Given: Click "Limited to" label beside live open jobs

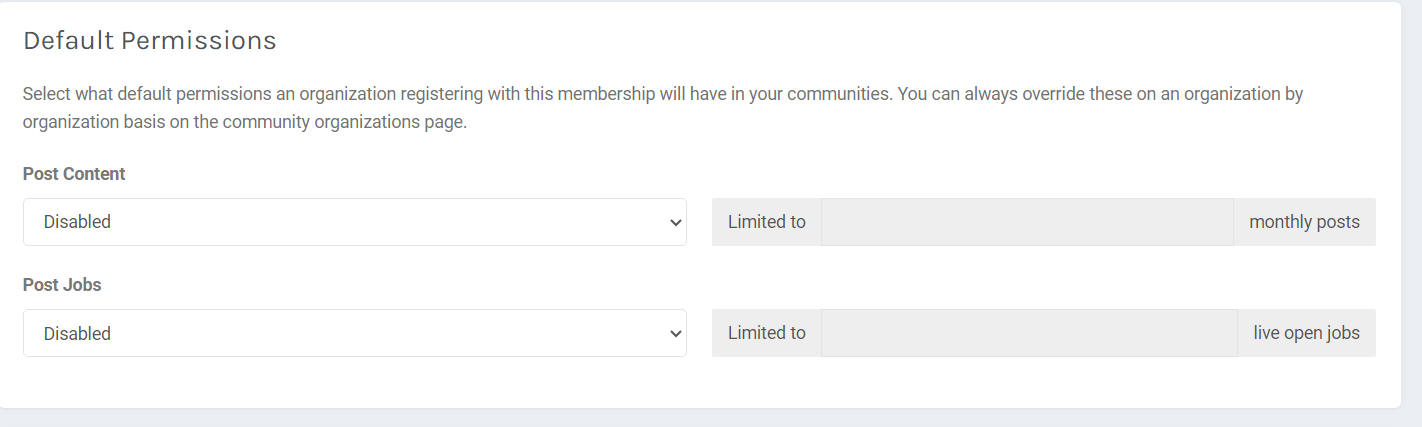Looking at the screenshot, I should 766,333.
